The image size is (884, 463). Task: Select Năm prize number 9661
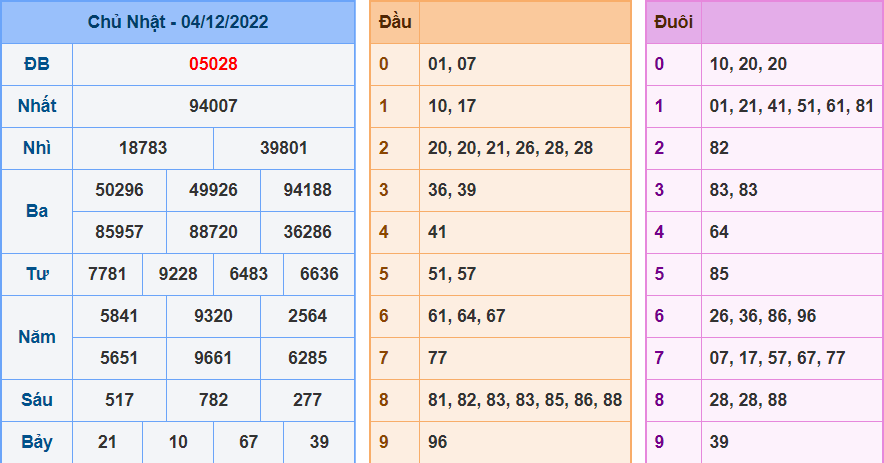(213, 358)
